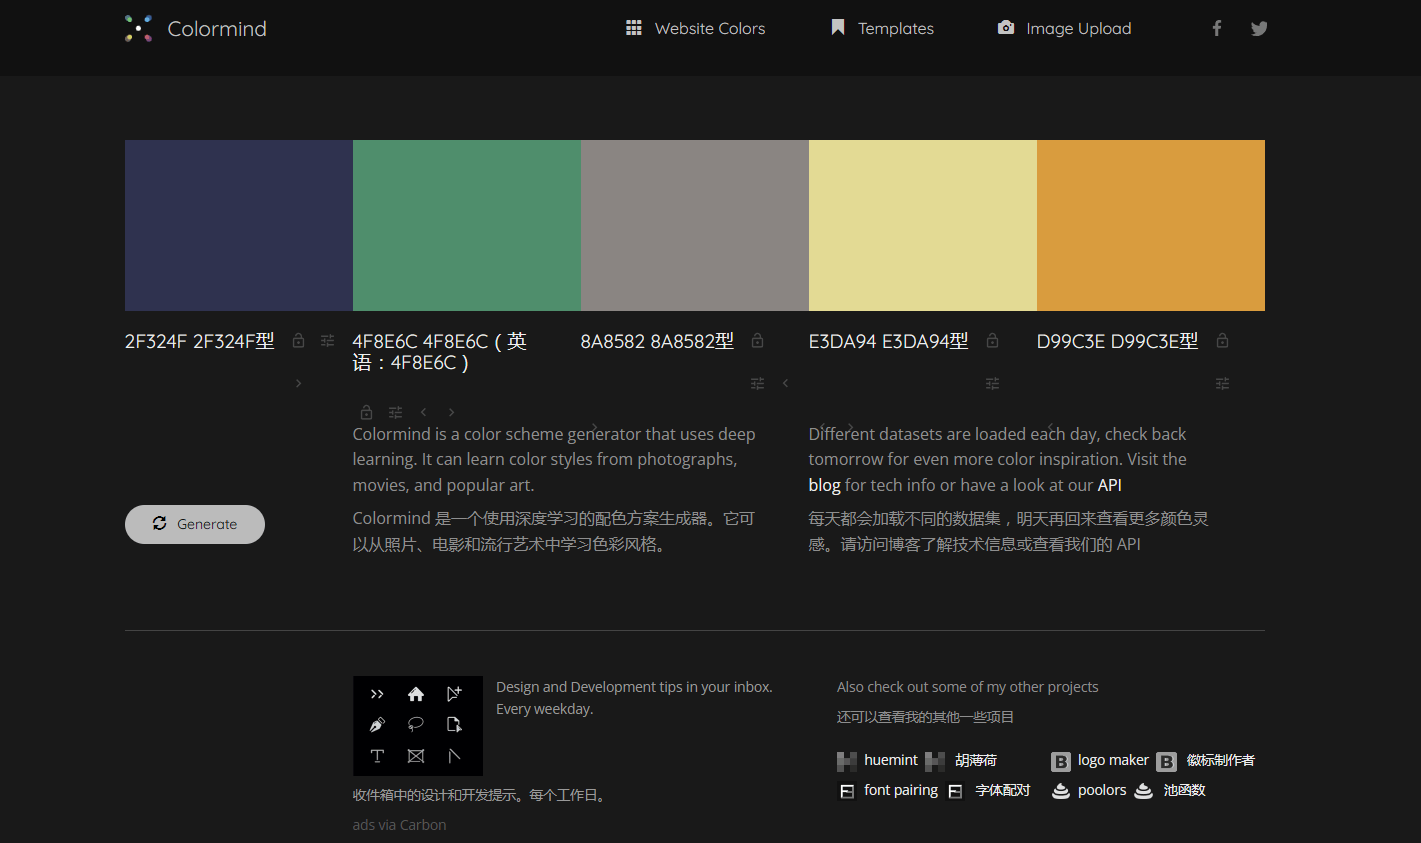Screen dimensions: 1421x843
Task: Open the Carbon ad tool-icons image
Action: click(418, 726)
